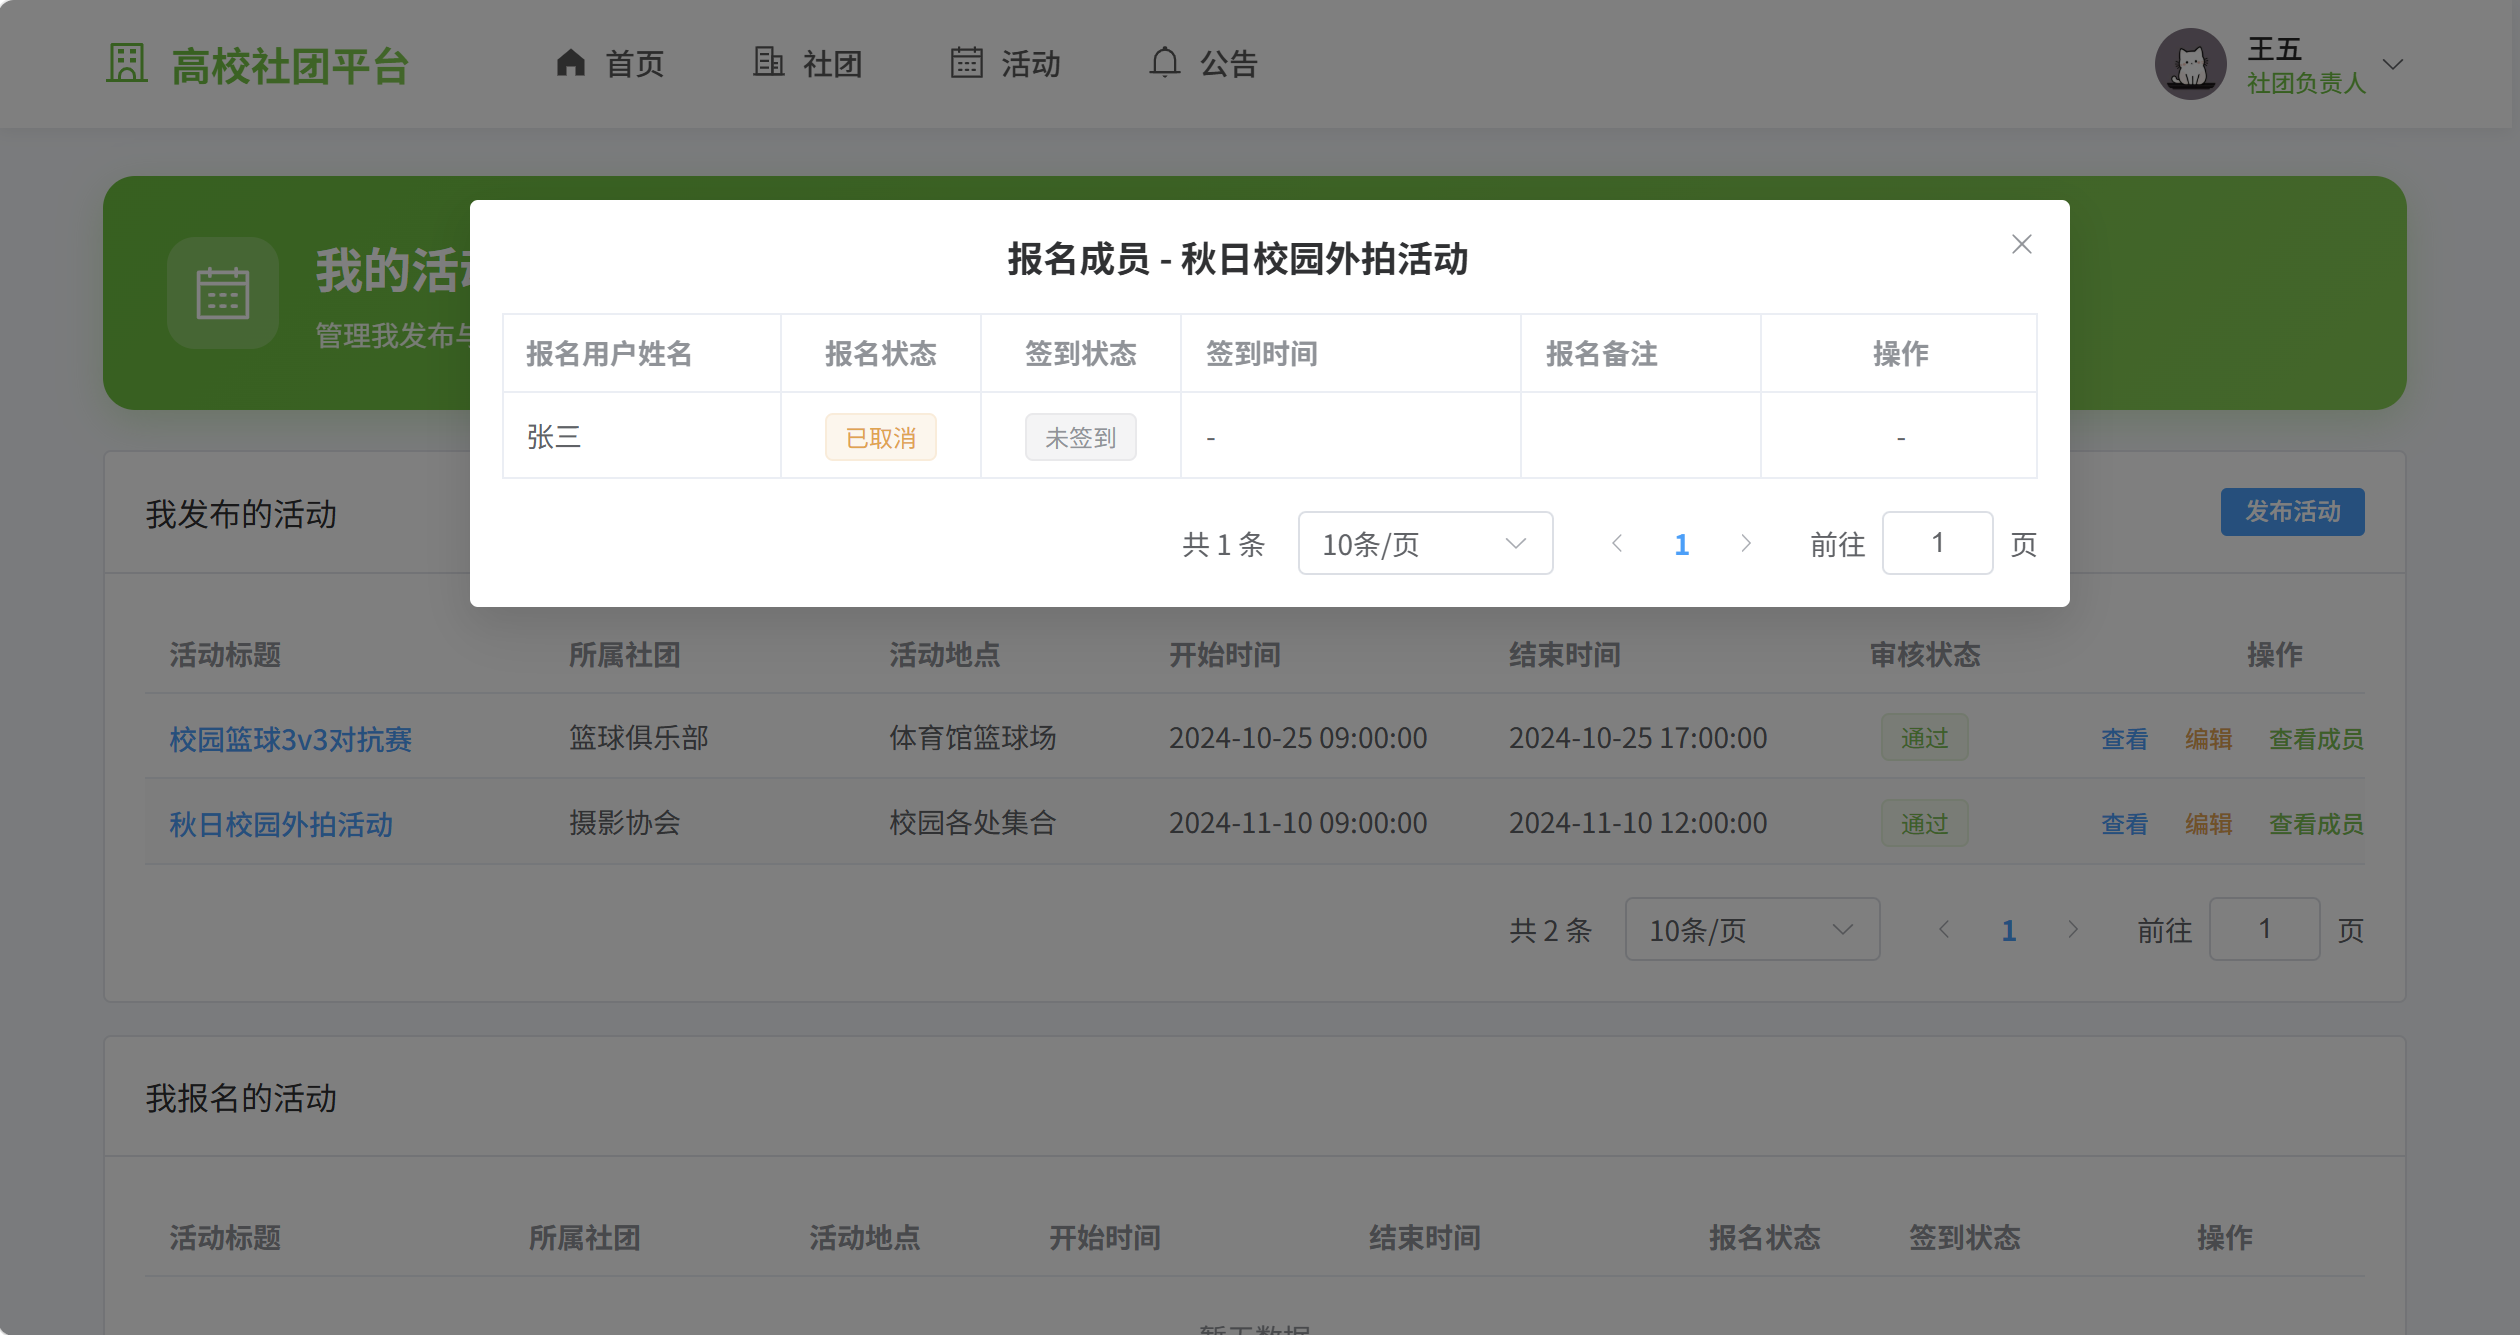Close the 报名成员 dialog with X

2021,244
